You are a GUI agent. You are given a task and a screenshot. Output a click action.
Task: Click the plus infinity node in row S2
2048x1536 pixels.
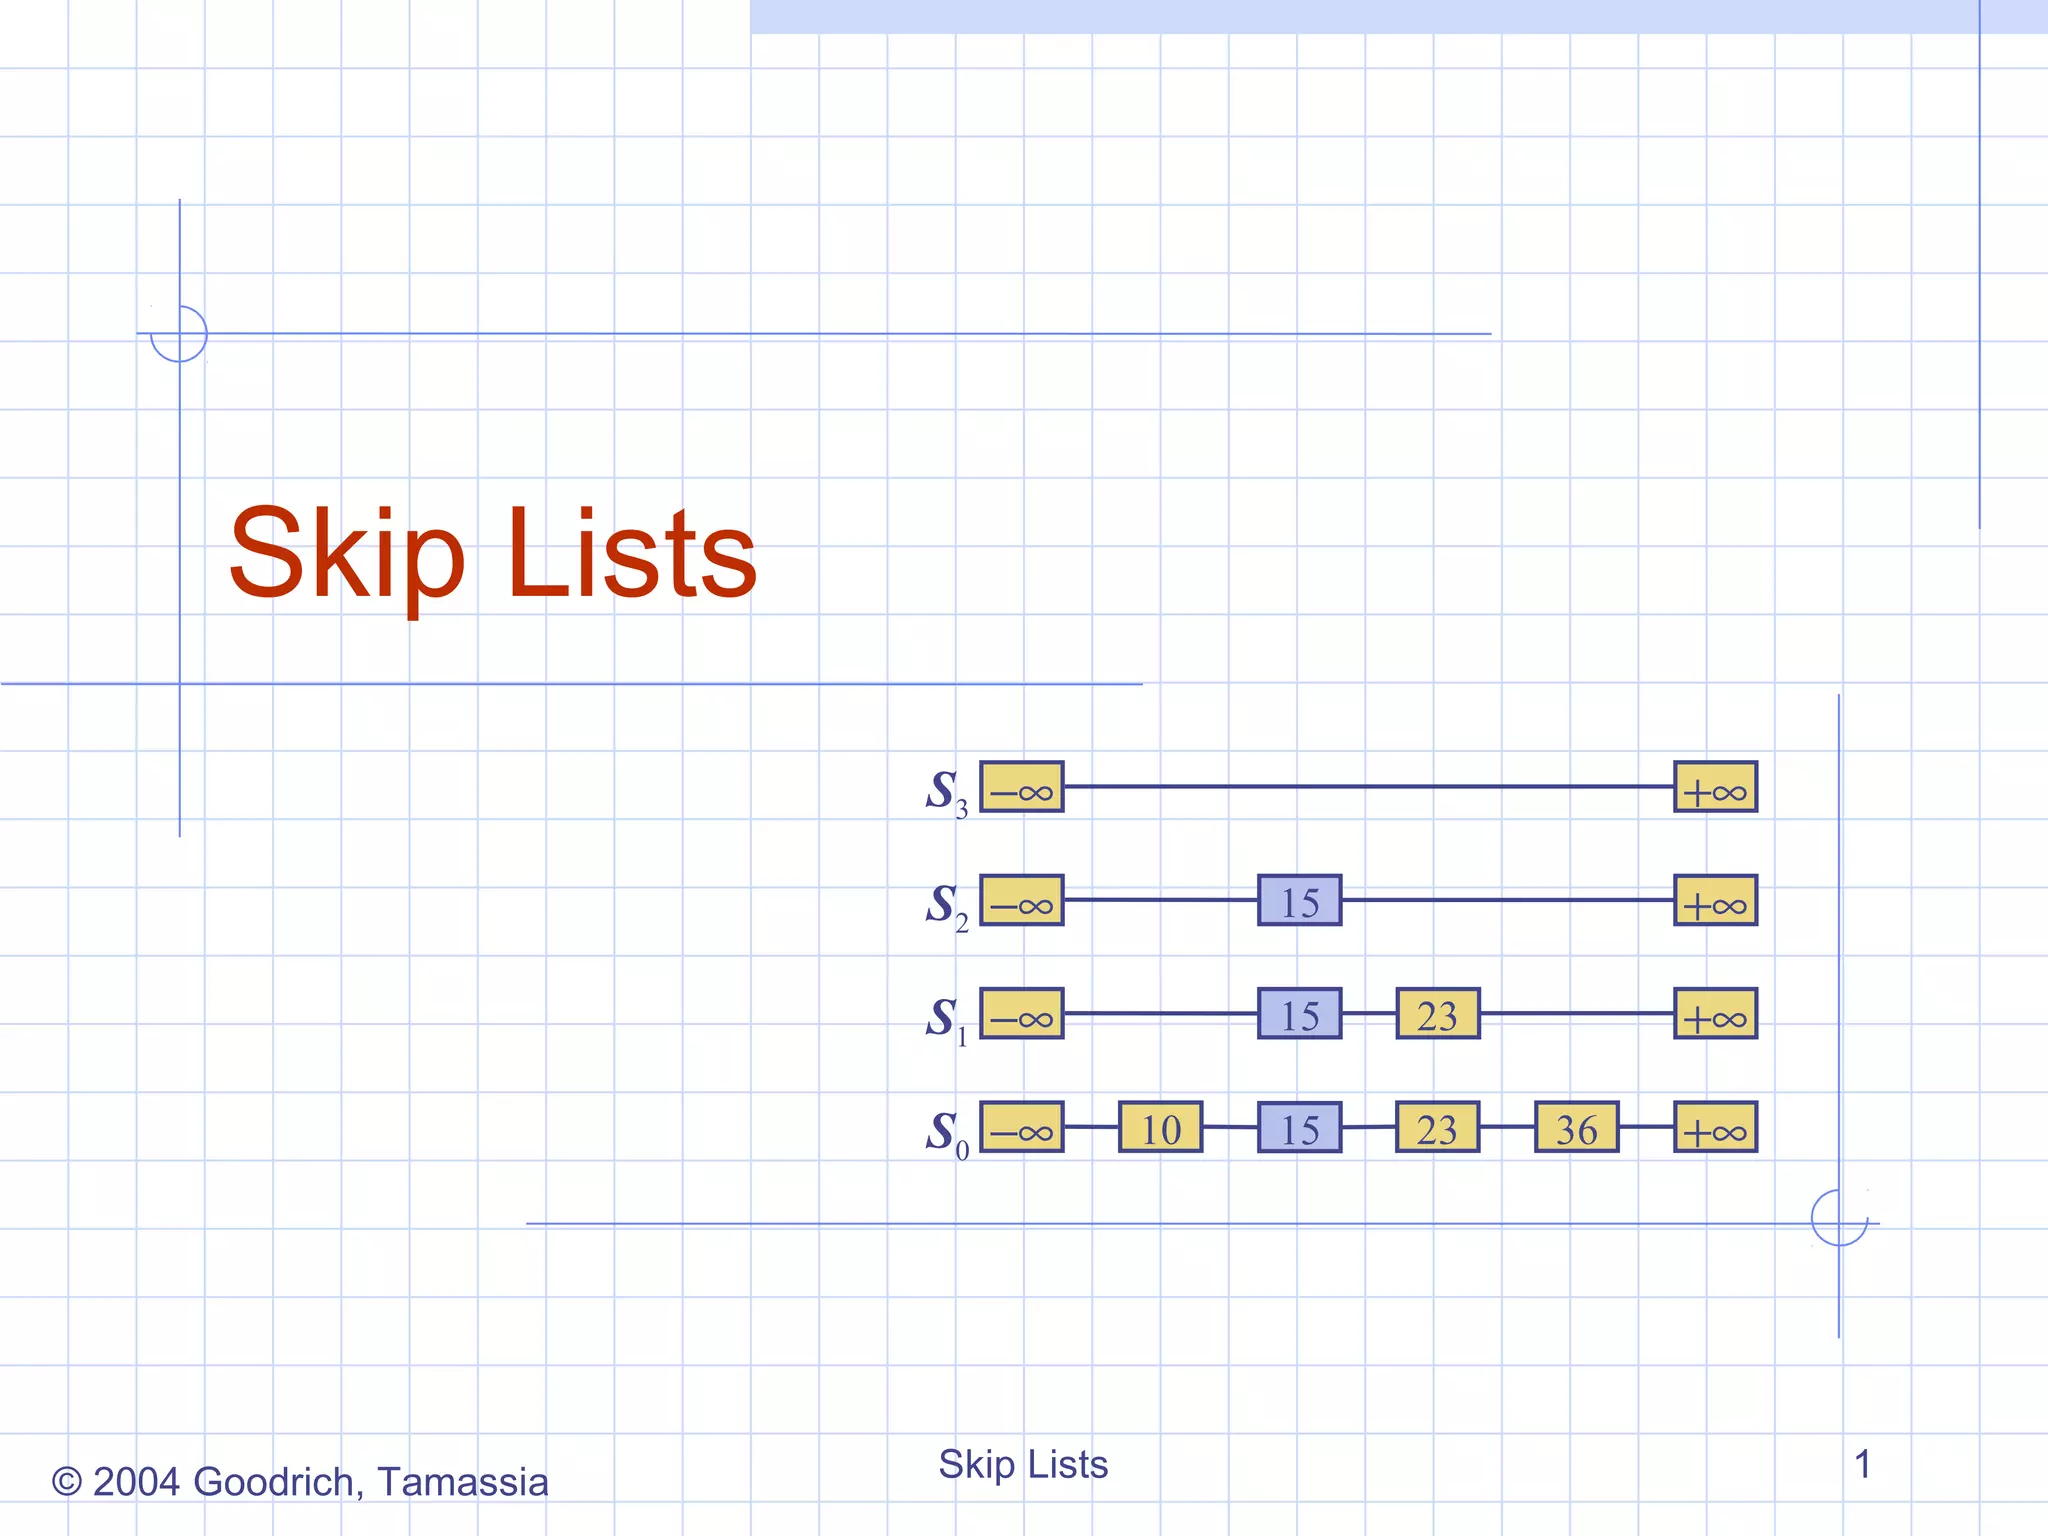click(x=1715, y=900)
